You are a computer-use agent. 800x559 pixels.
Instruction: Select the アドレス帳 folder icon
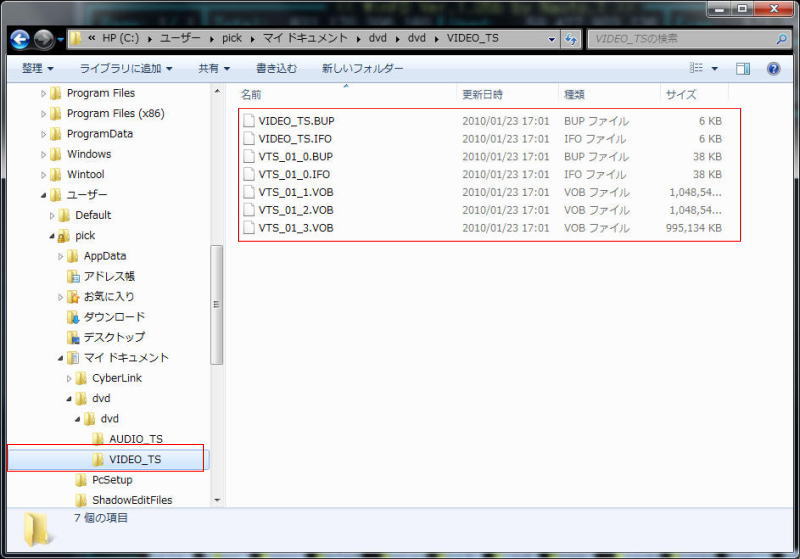73,276
